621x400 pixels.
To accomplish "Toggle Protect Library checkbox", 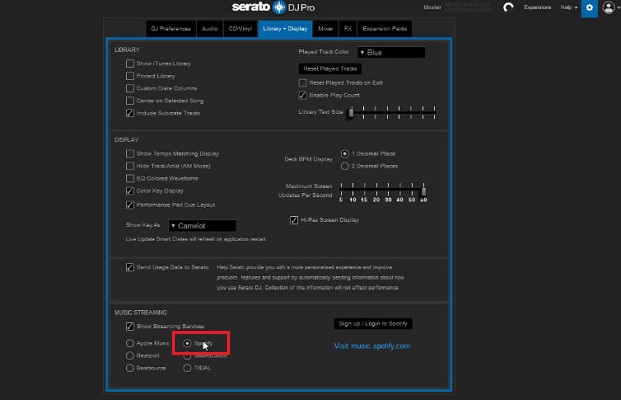I will pyautogui.click(x=130, y=76).
